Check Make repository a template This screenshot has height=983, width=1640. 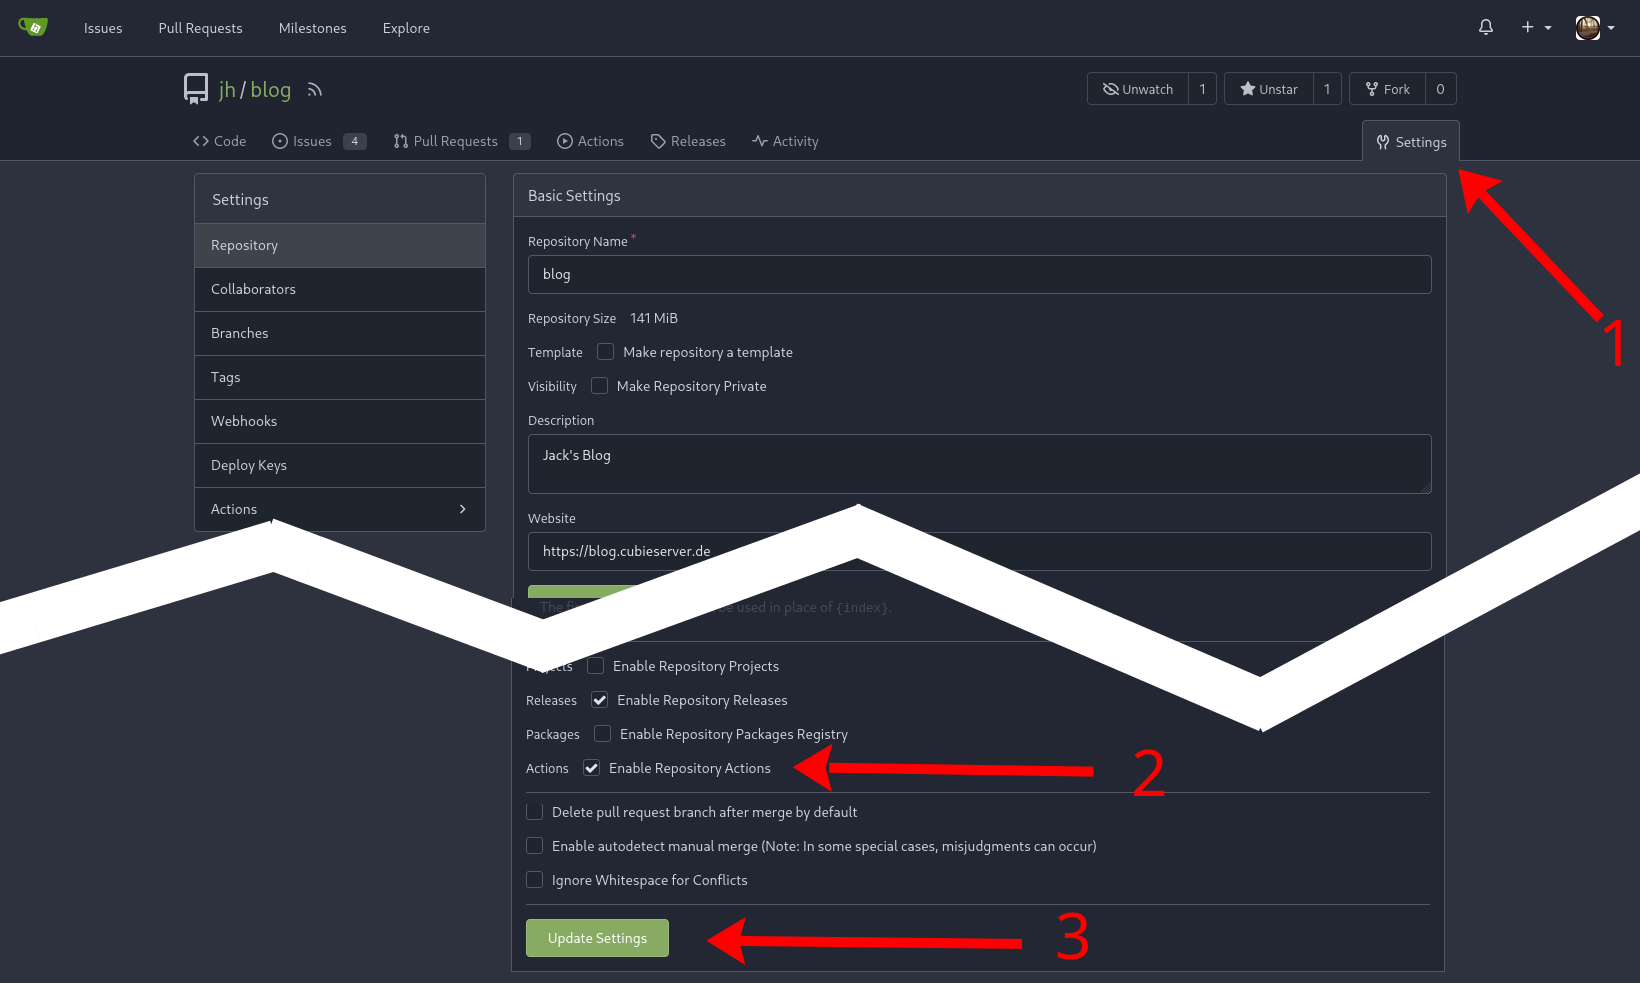606,352
